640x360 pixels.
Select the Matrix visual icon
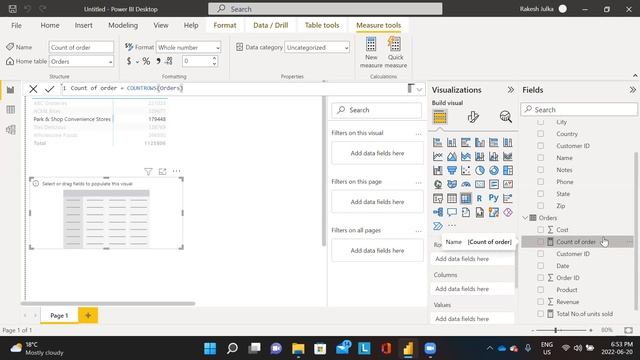(466, 198)
